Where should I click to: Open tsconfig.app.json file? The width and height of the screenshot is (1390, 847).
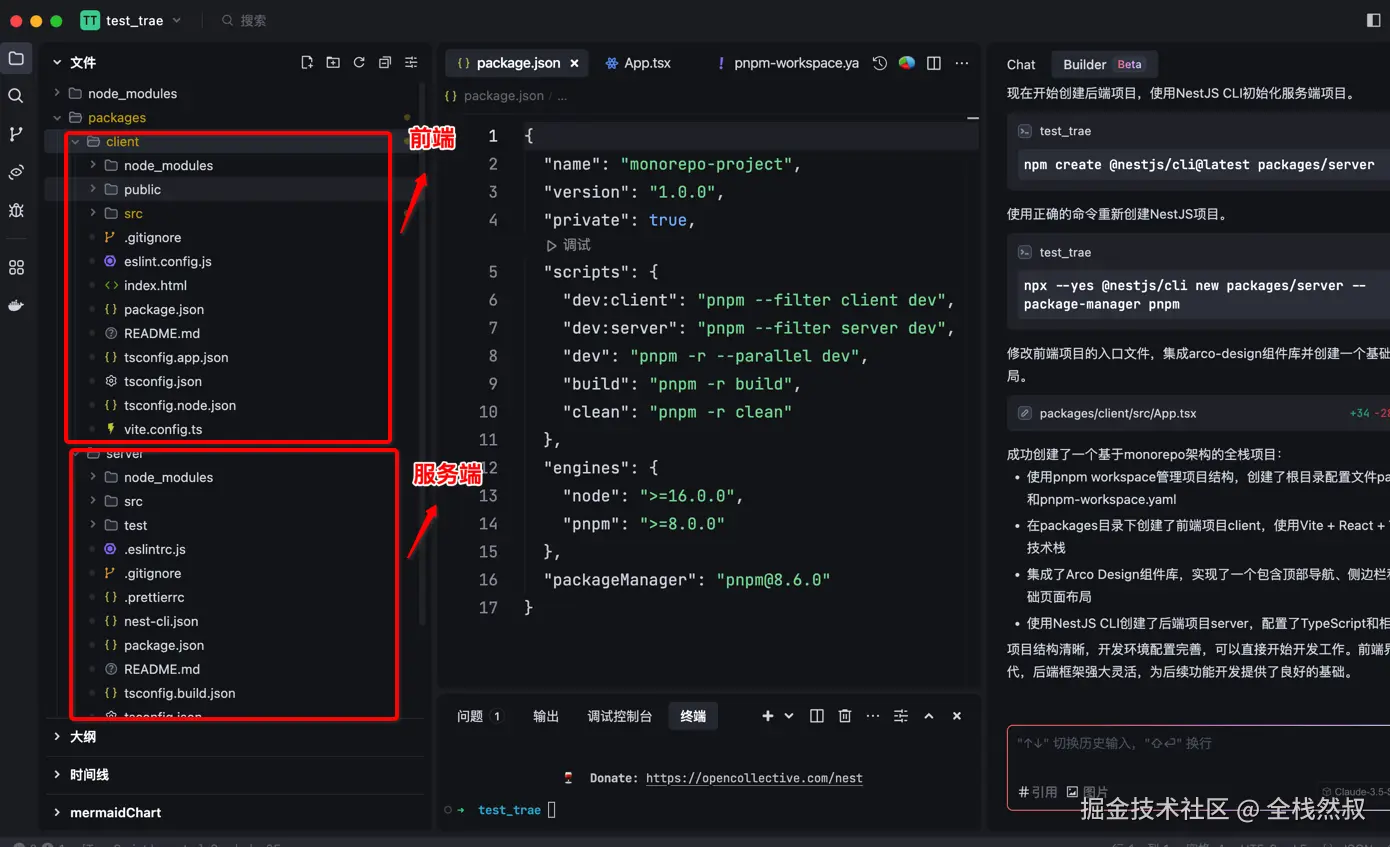pyautogui.click(x=176, y=357)
